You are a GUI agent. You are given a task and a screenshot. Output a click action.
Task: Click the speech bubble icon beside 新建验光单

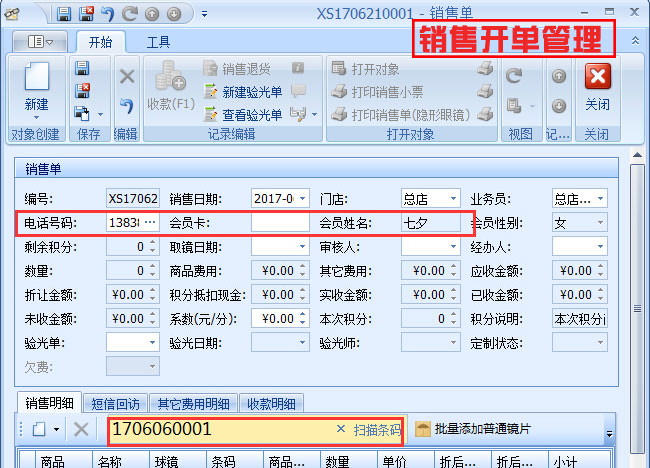pos(298,91)
